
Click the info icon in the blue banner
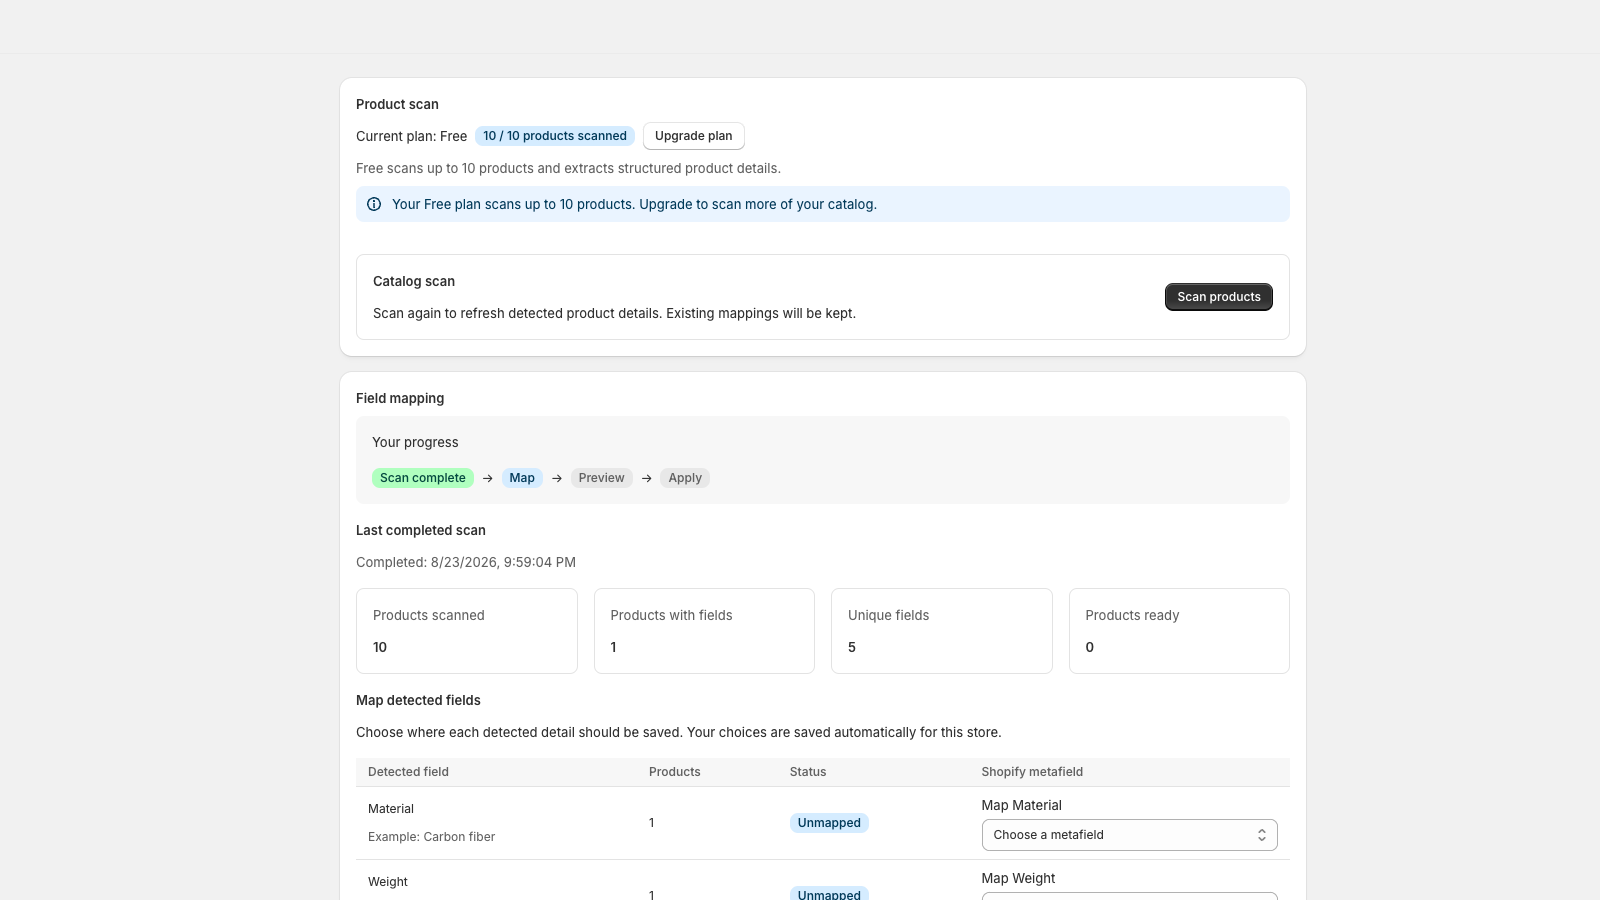pyautogui.click(x=374, y=204)
